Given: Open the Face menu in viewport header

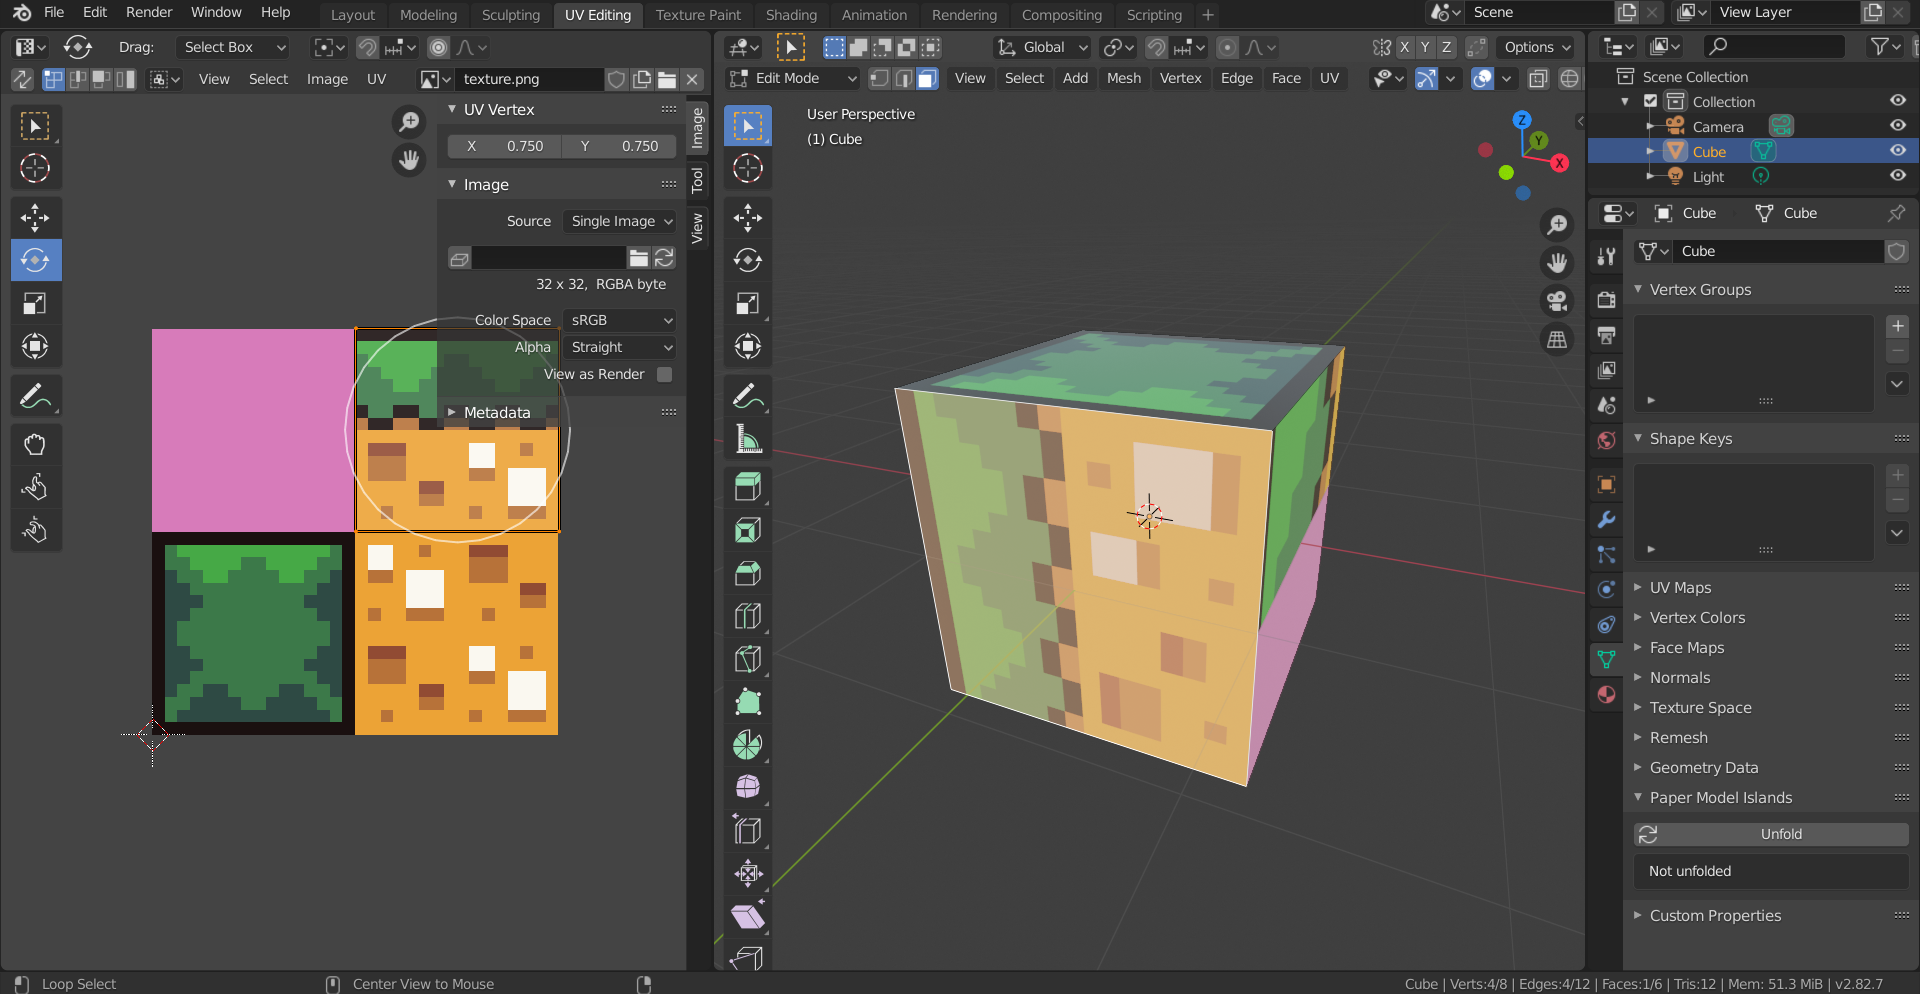Looking at the screenshot, I should [x=1286, y=78].
